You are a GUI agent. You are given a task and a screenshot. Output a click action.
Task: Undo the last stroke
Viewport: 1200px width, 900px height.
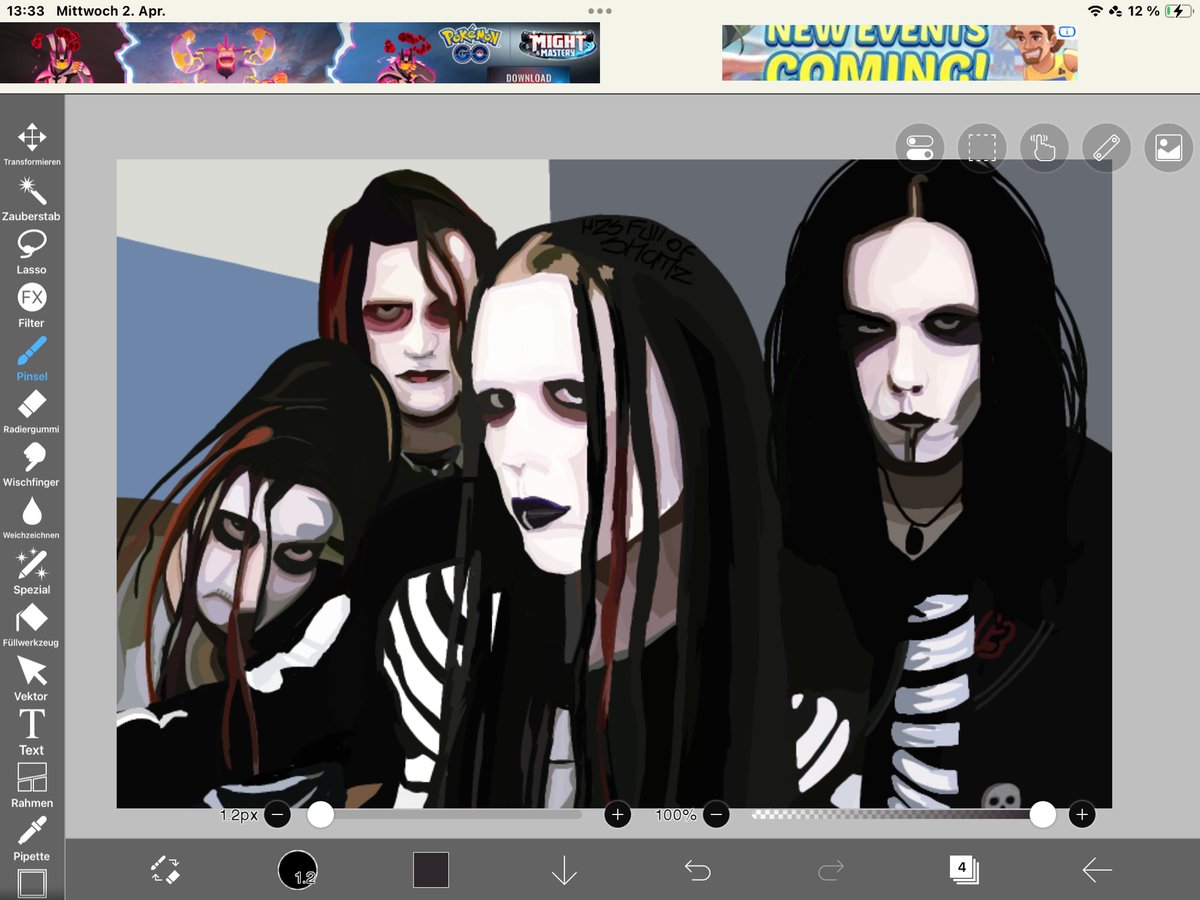697,871
